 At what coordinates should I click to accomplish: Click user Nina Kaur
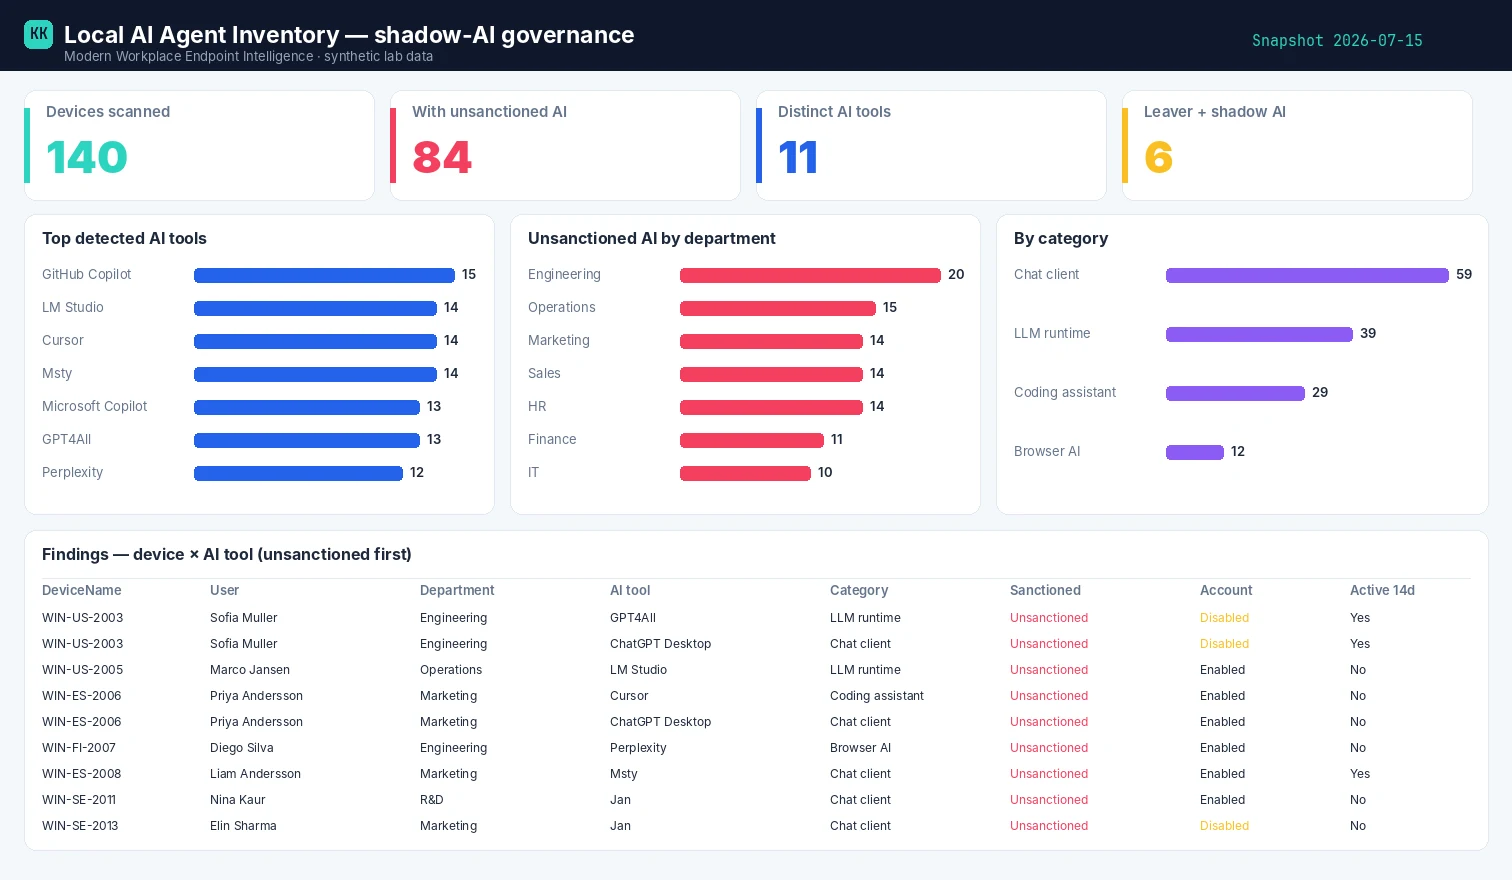[238, 800]
